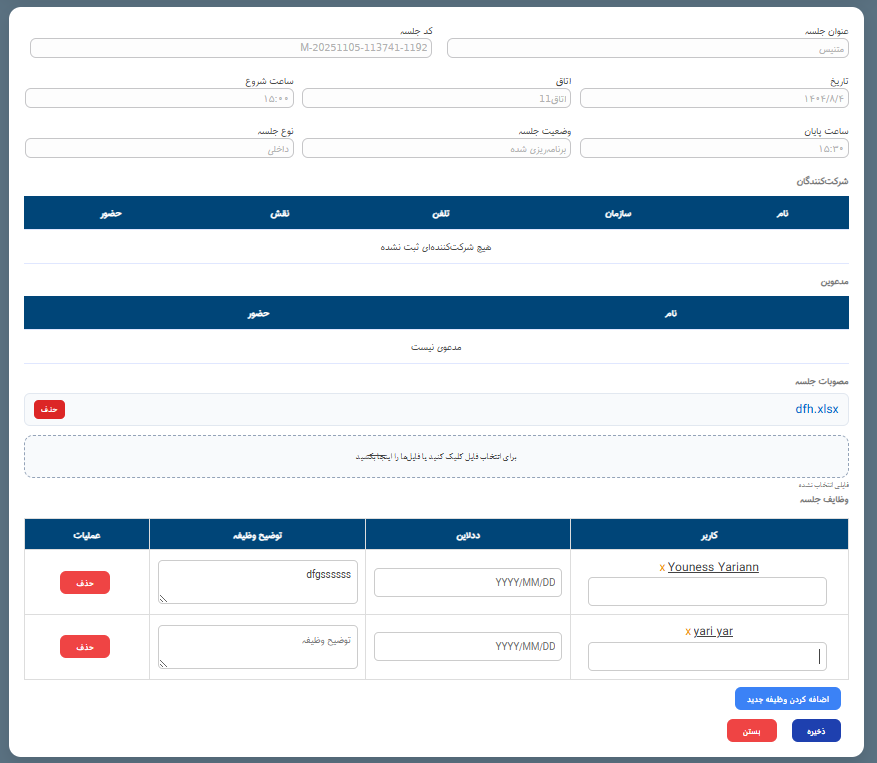Click the file upload drop zone area

437,456
